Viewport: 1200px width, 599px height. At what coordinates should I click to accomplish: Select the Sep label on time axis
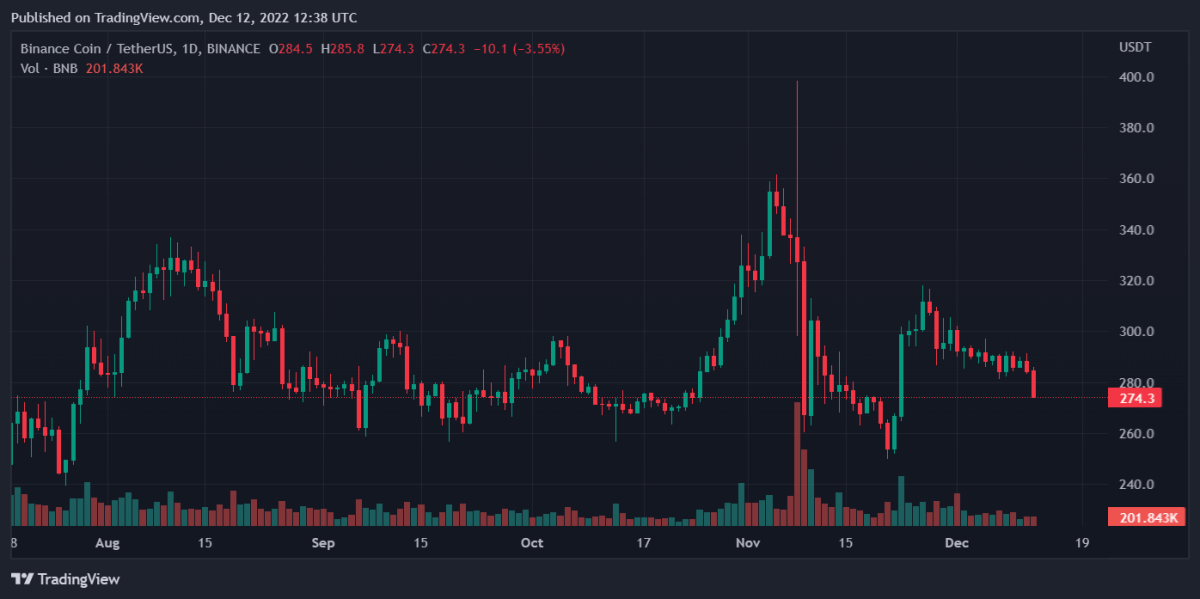[323, 543]
